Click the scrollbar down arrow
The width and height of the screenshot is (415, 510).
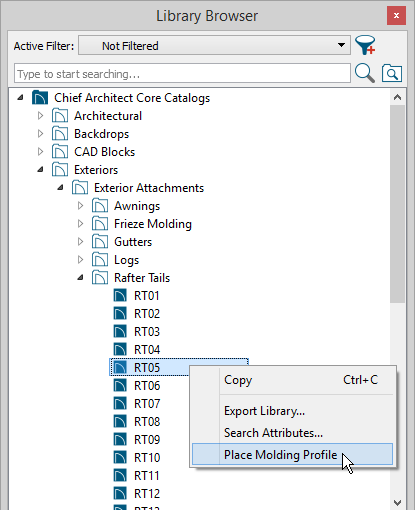(x=397, y=502)
